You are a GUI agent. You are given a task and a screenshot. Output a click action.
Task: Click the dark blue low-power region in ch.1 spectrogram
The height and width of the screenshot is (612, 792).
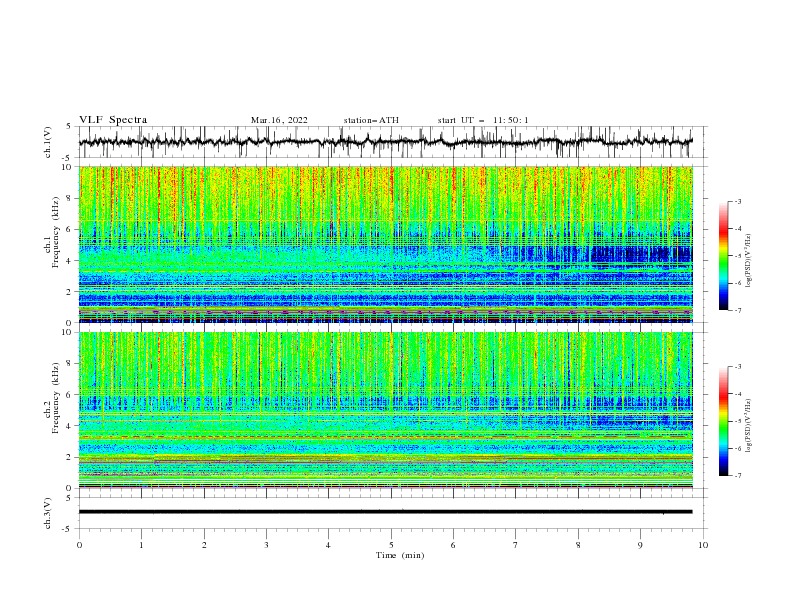click(x=641, y=253)
